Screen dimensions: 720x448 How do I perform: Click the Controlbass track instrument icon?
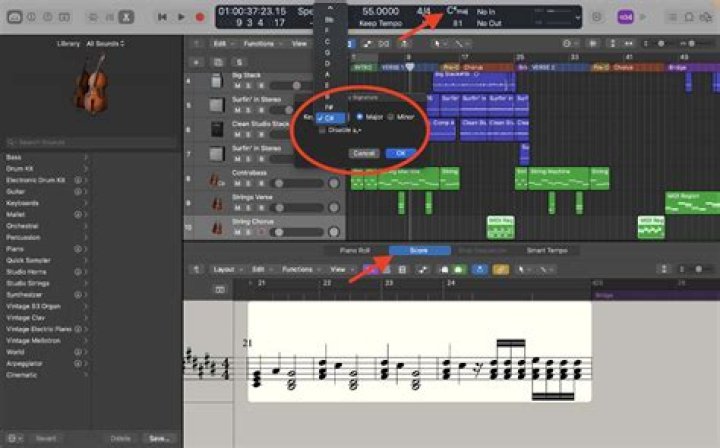(x=217, y=179)
